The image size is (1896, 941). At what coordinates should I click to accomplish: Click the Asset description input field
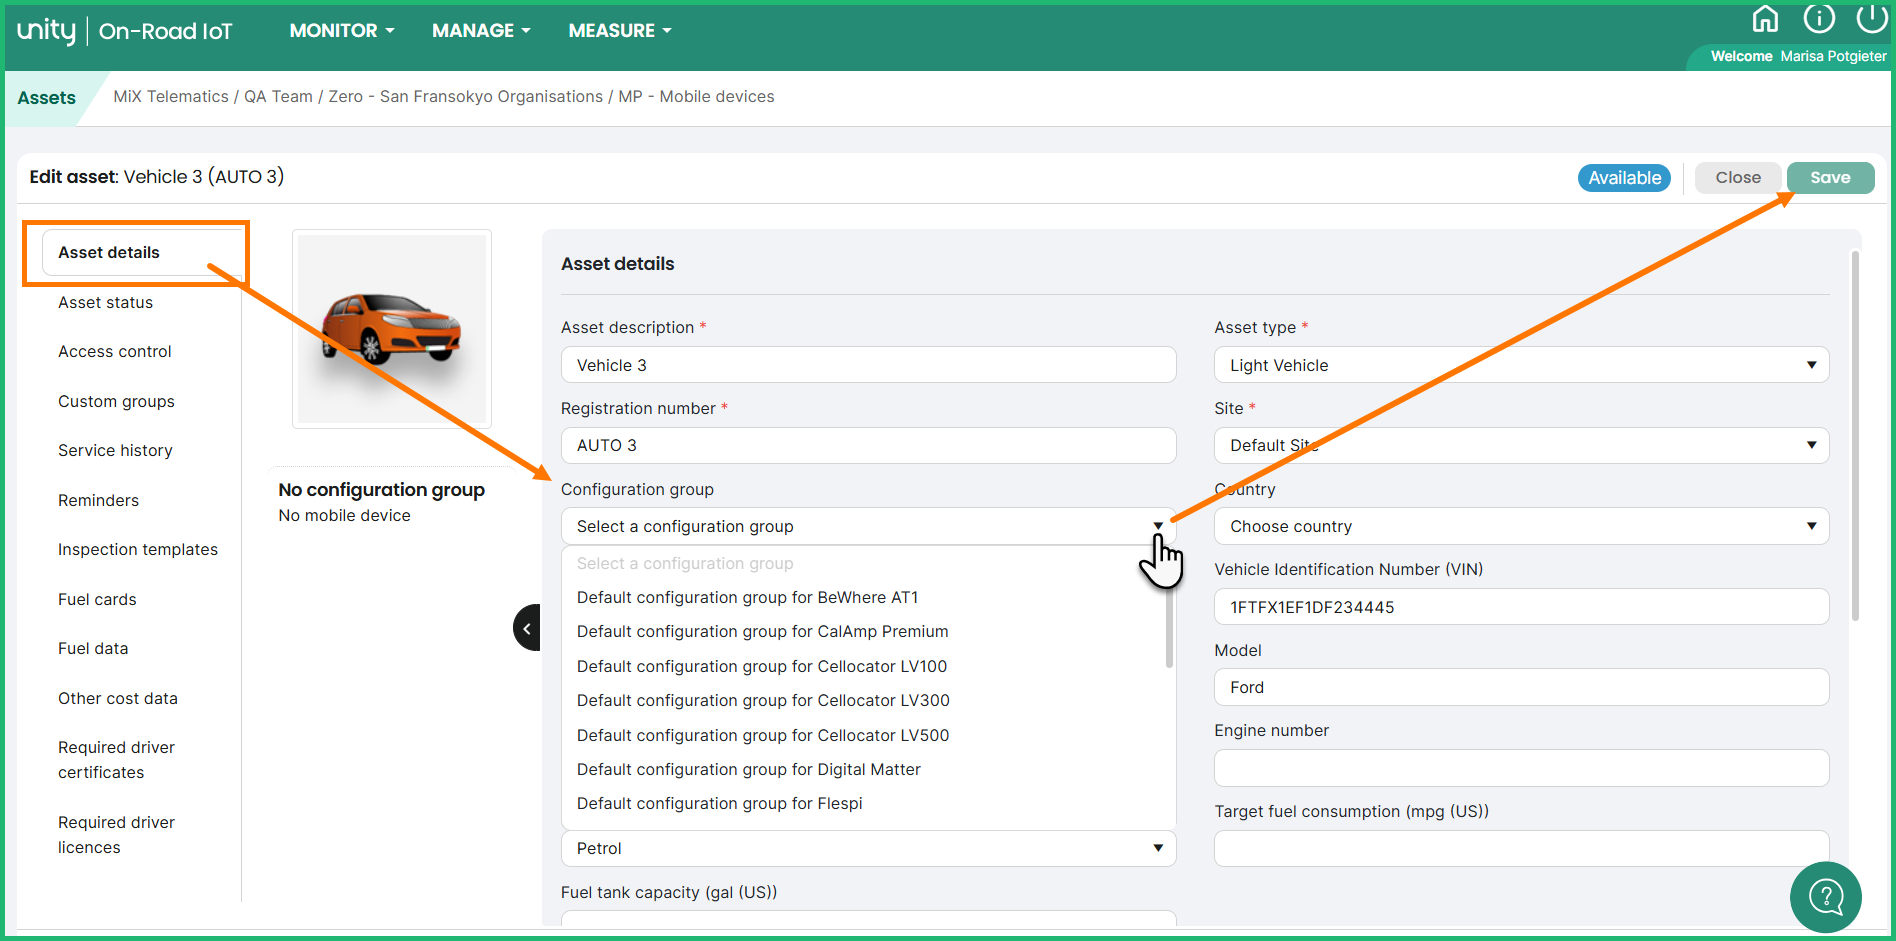[868, 365]
